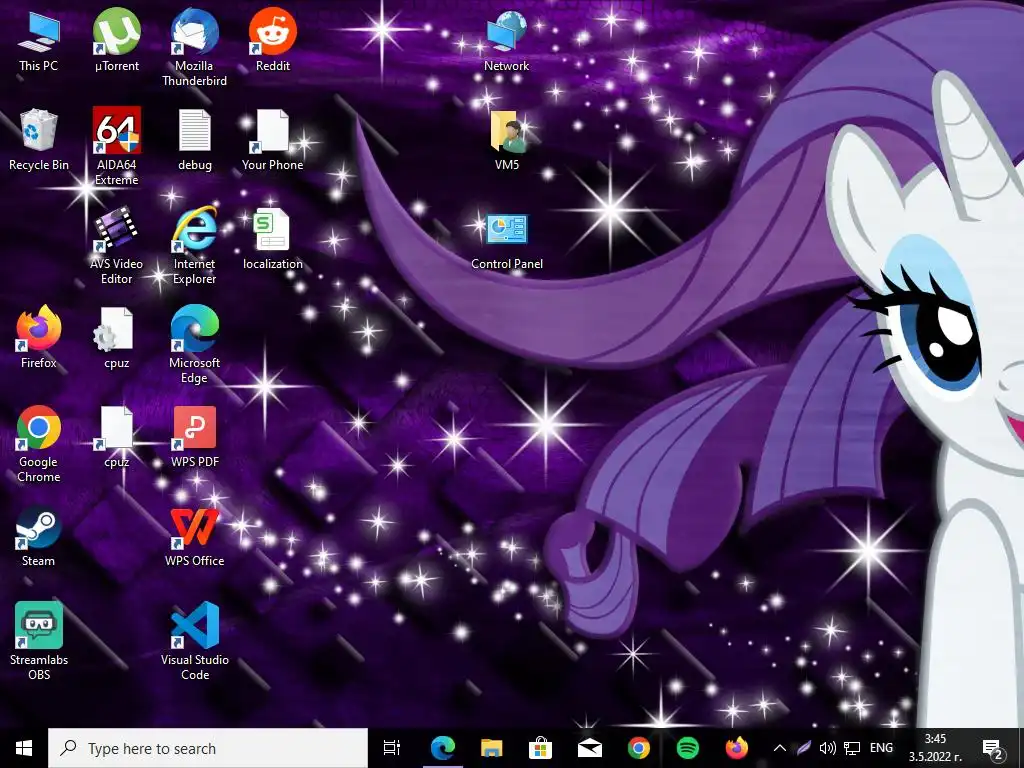
Task: Select the cpuz file with gear icon
Action: 116,338
